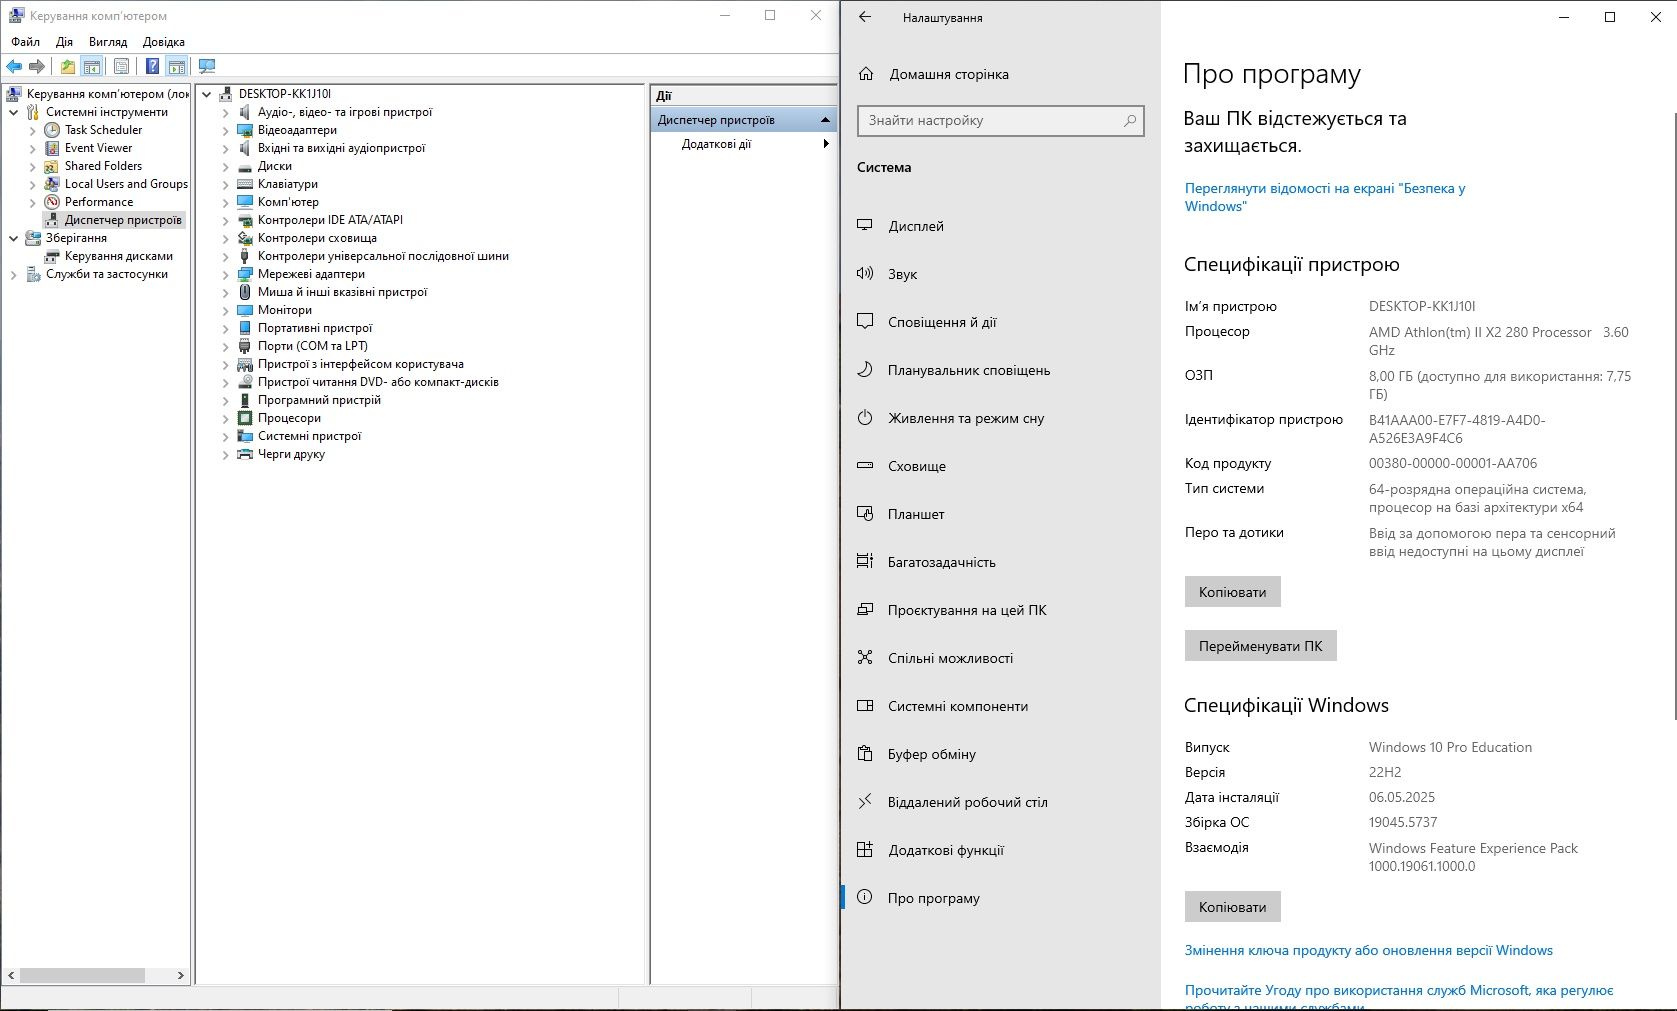Click the Back arrow toolbar icon

[x=14, y=67]
